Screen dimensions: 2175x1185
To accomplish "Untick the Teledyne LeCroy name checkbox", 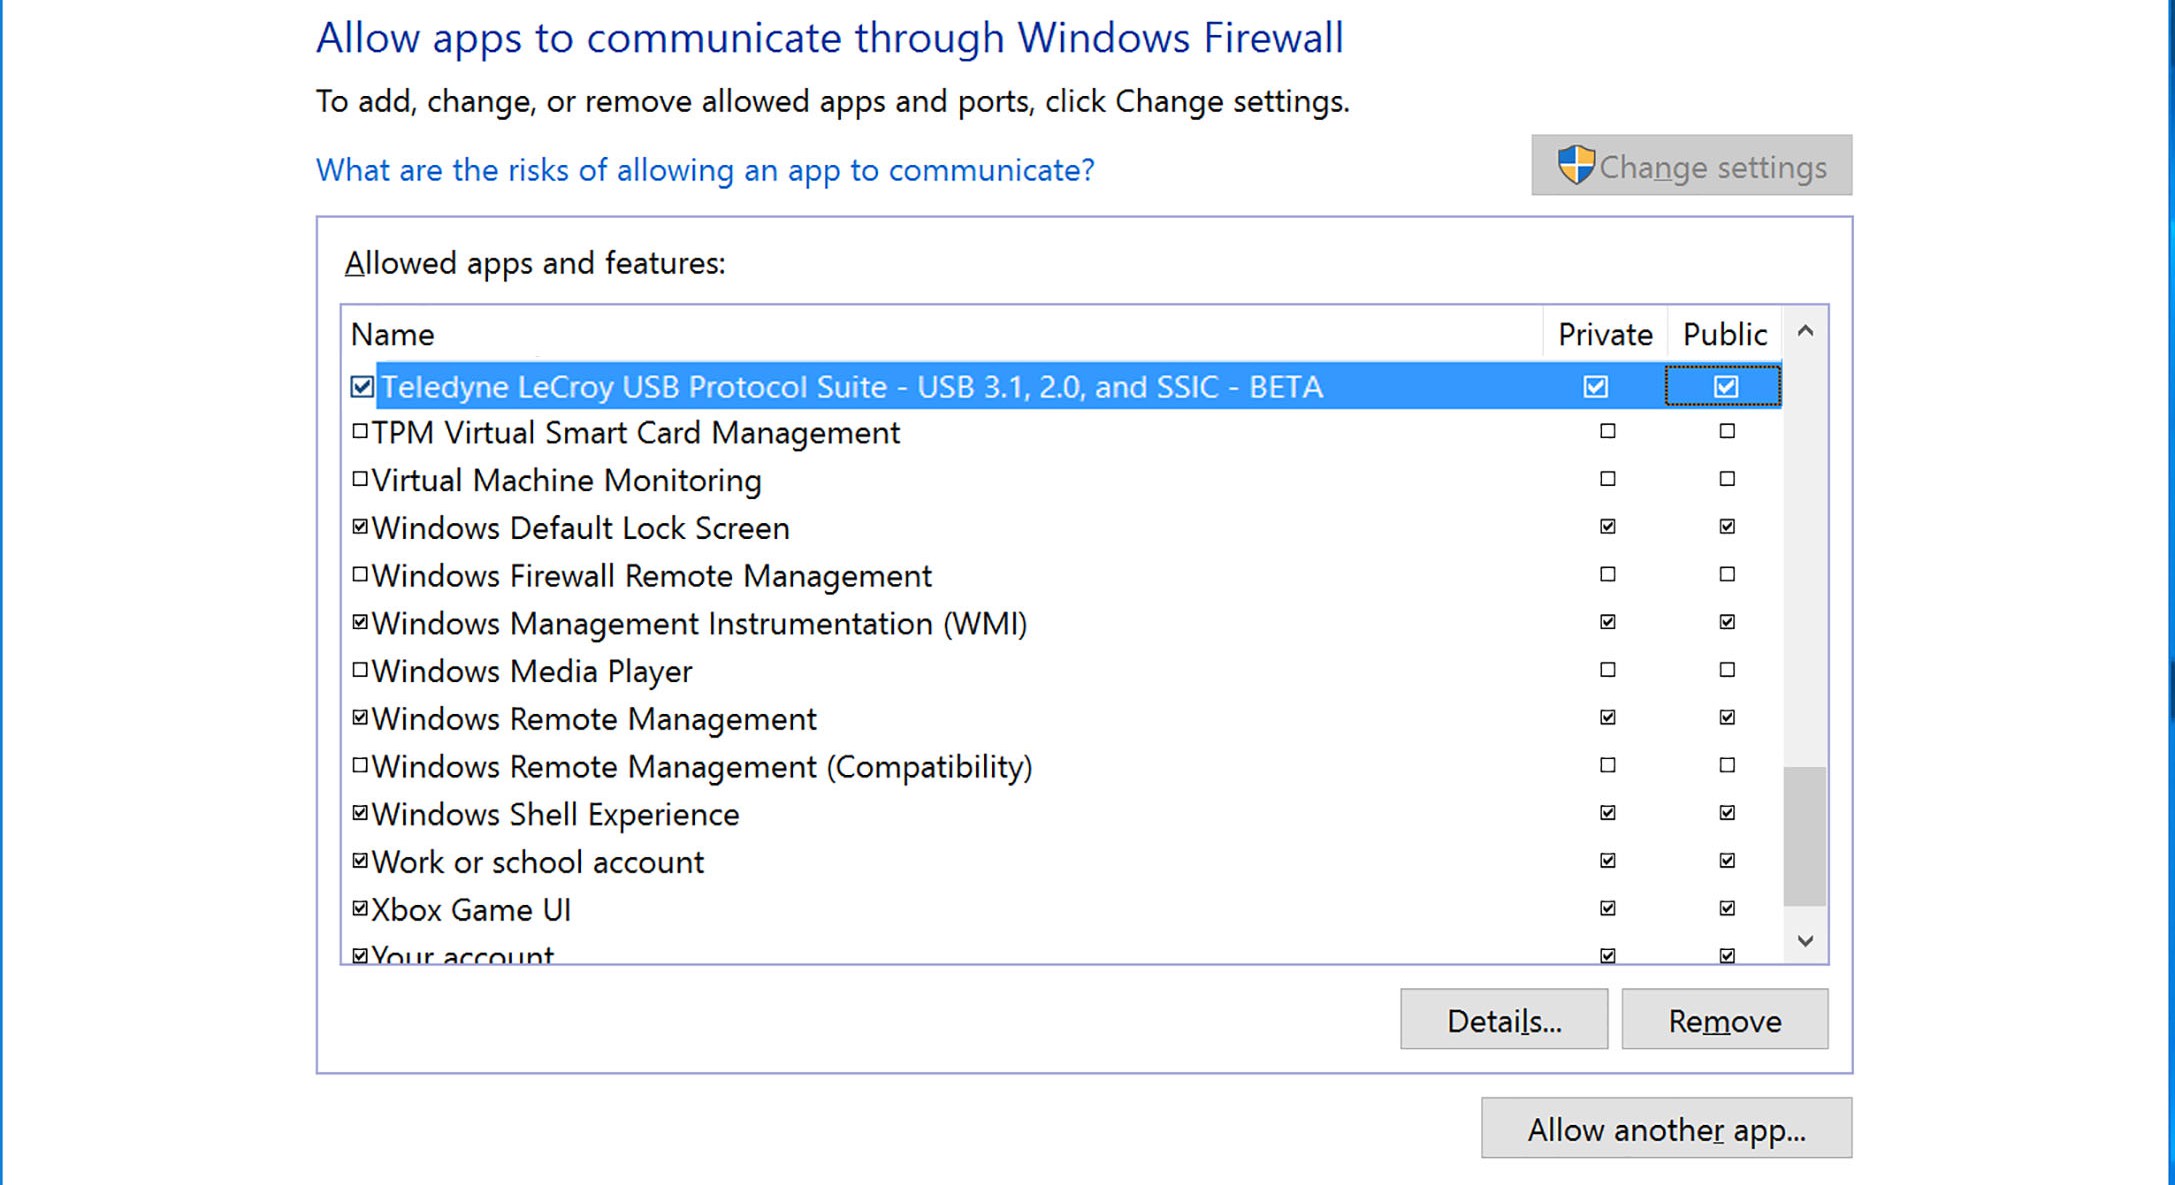I will click(362, 387).
